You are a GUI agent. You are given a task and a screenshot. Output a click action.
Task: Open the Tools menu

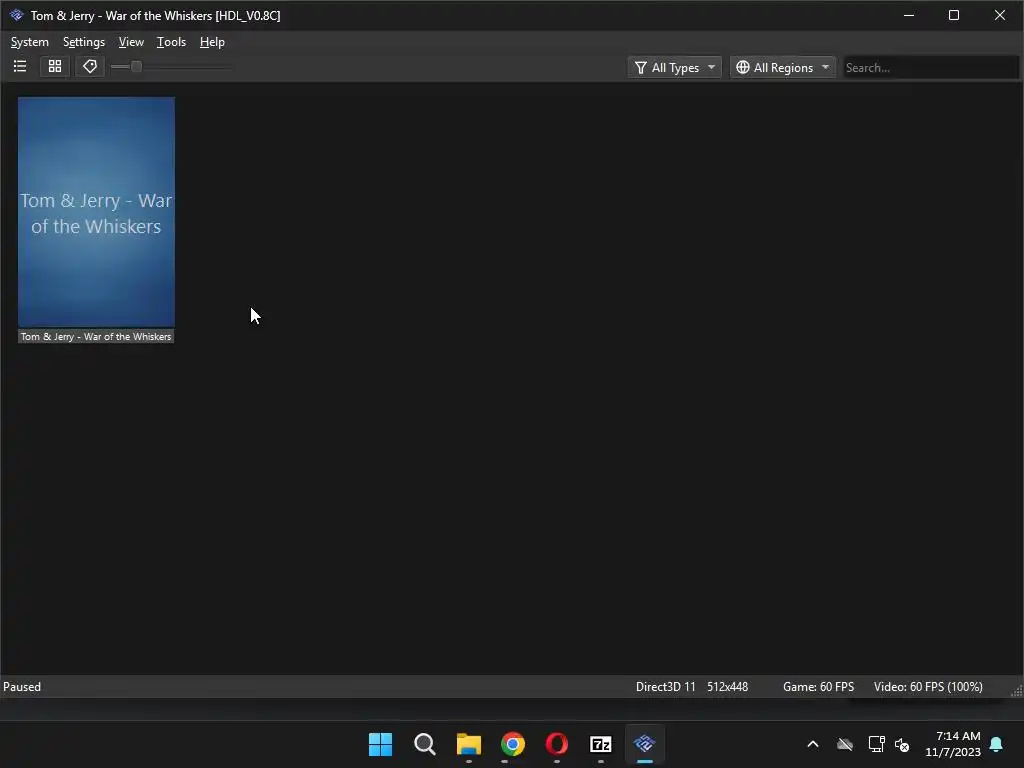coord(172,42)
